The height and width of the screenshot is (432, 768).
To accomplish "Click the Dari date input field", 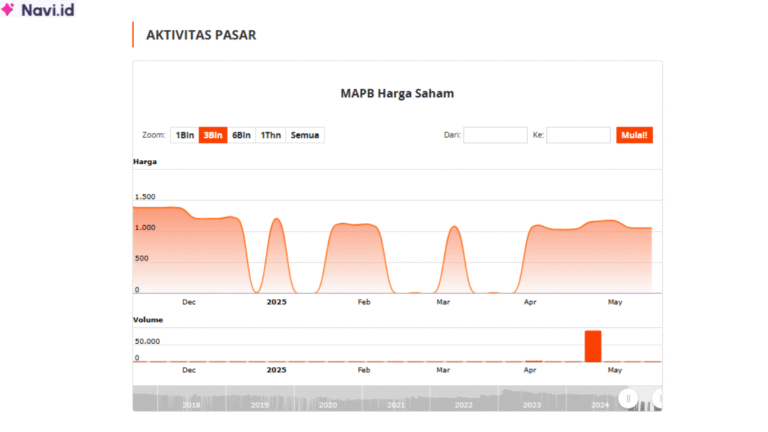I will click(x=495, y=135).
